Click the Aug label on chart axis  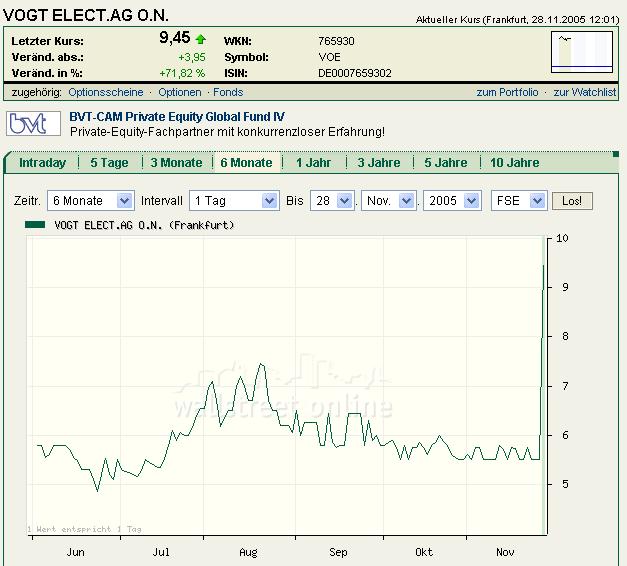pos(248,552)
